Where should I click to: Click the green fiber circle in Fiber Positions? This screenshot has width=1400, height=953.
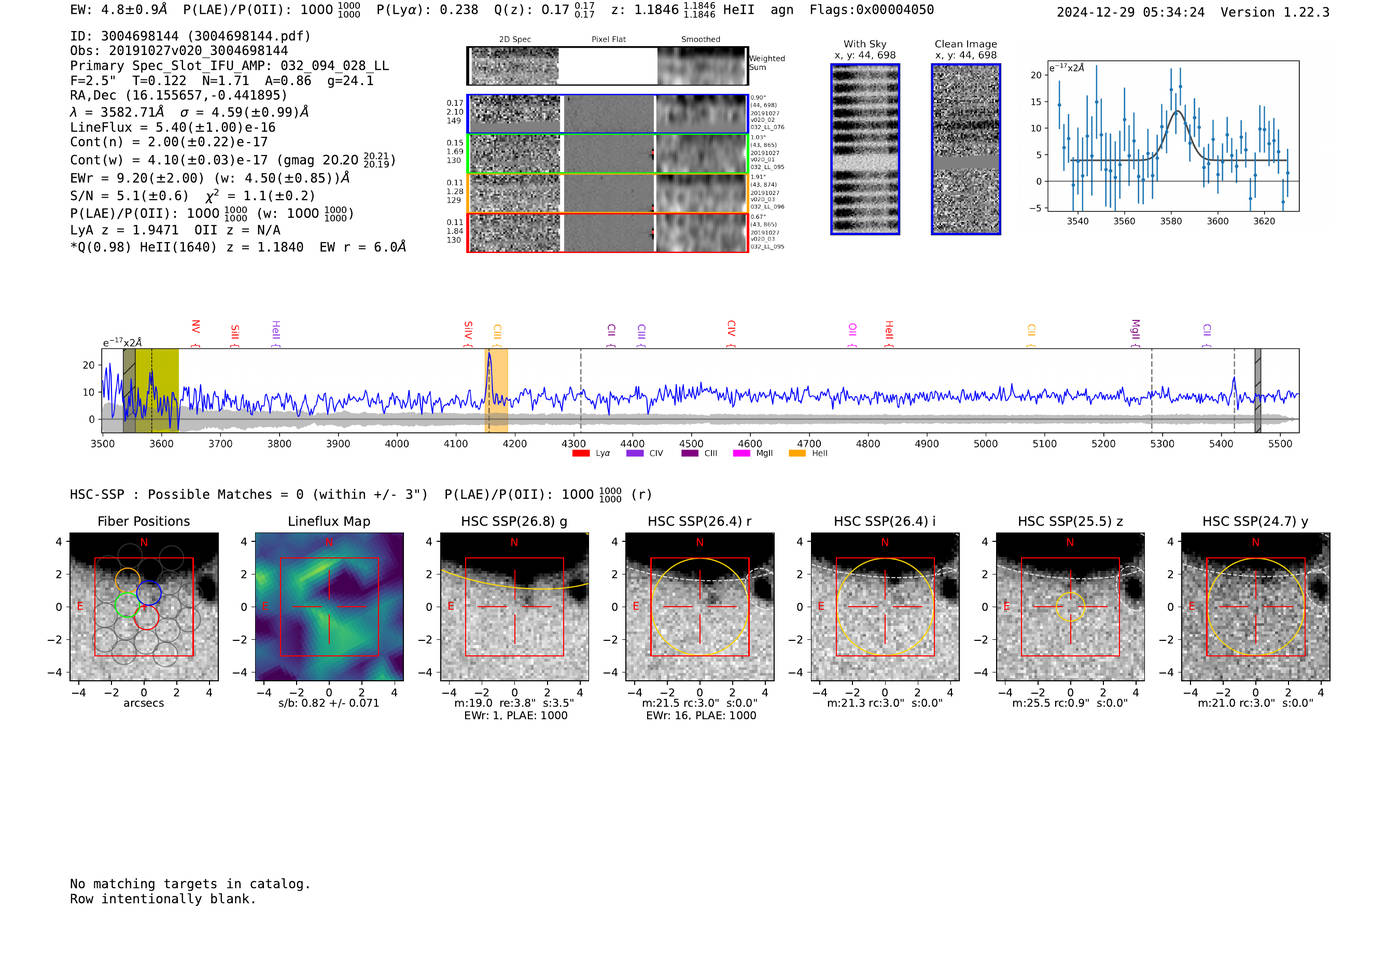125,605
